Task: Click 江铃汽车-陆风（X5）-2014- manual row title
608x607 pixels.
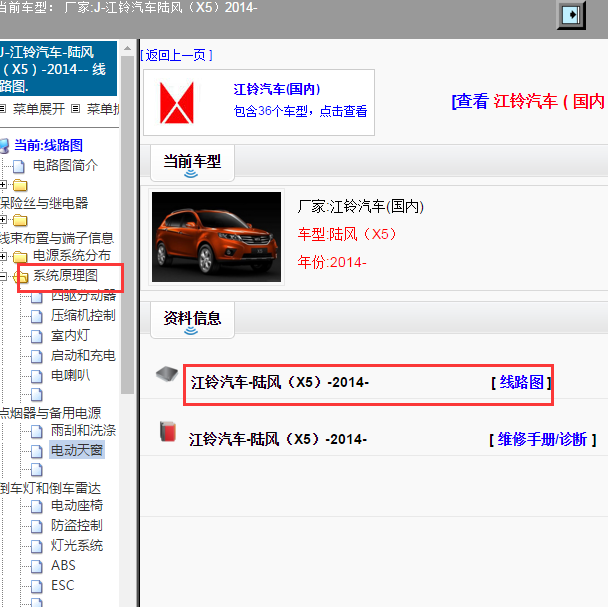Action: coord(278,439)
